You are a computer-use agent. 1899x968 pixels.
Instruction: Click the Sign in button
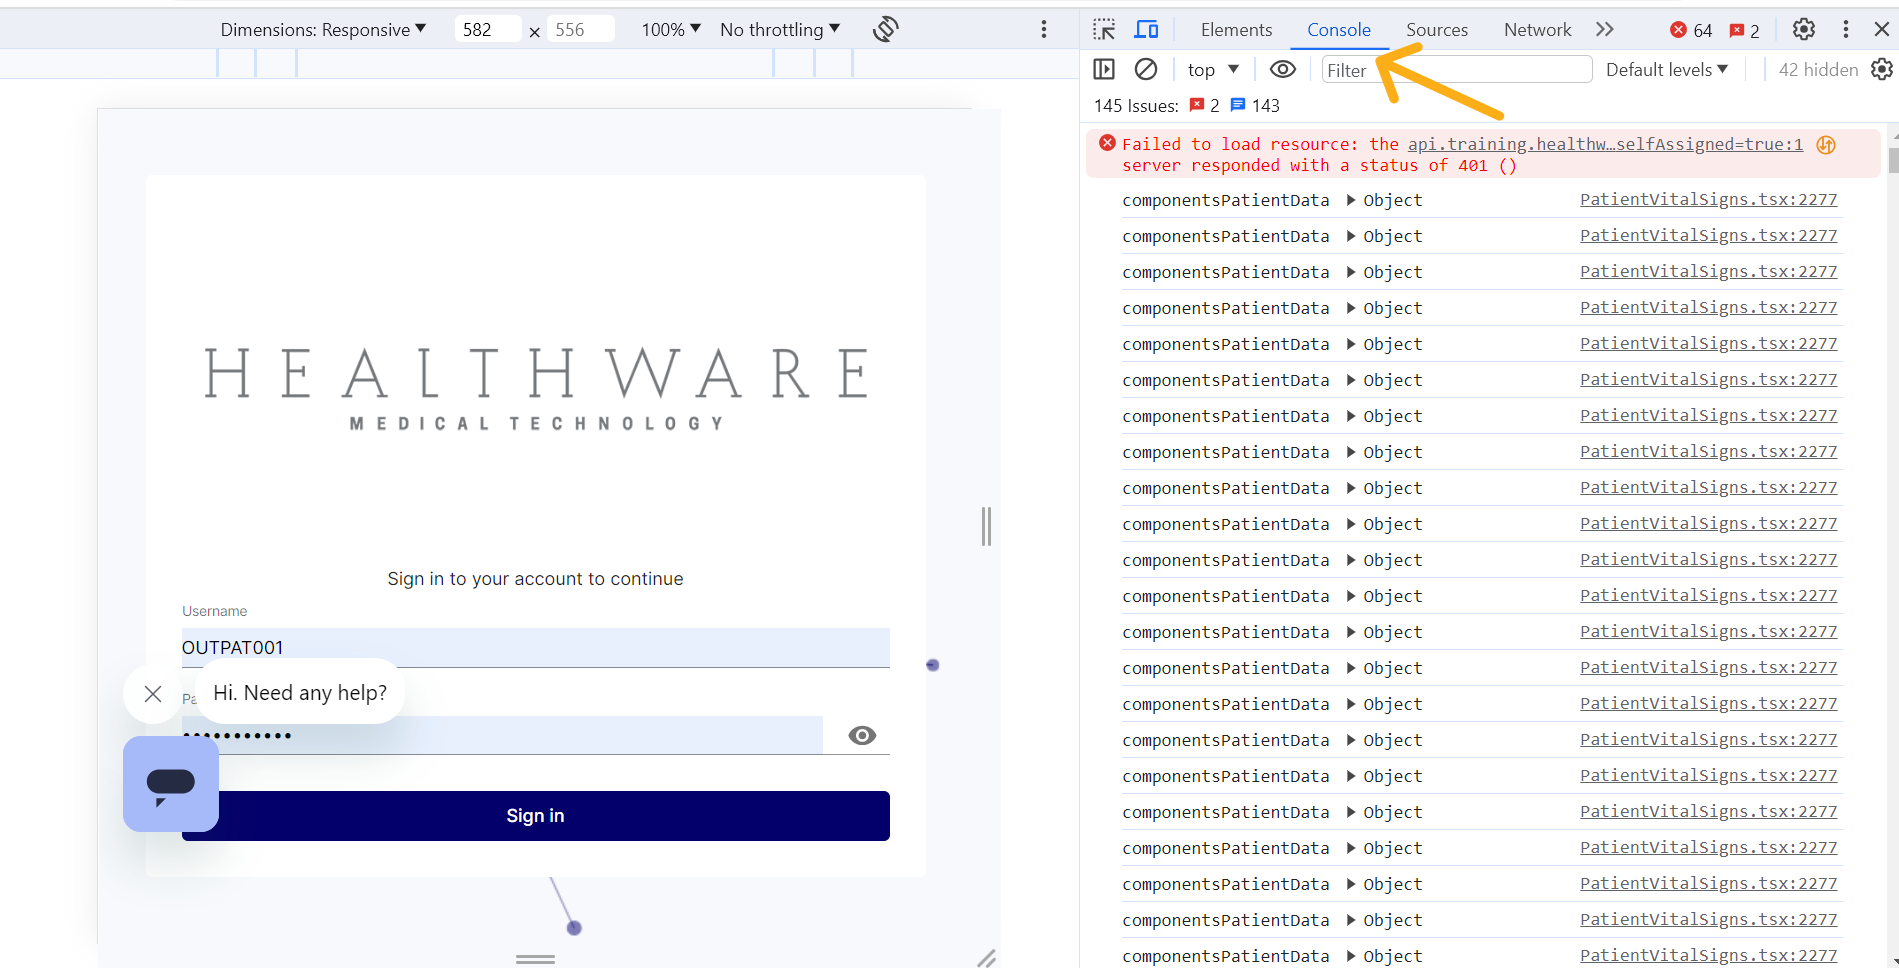[535, 816]
